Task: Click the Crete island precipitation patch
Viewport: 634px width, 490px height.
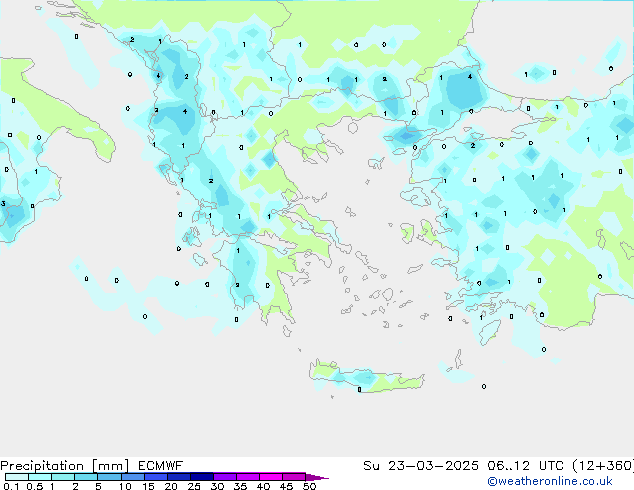Action: pyautogui.click(x=364, y=378)
